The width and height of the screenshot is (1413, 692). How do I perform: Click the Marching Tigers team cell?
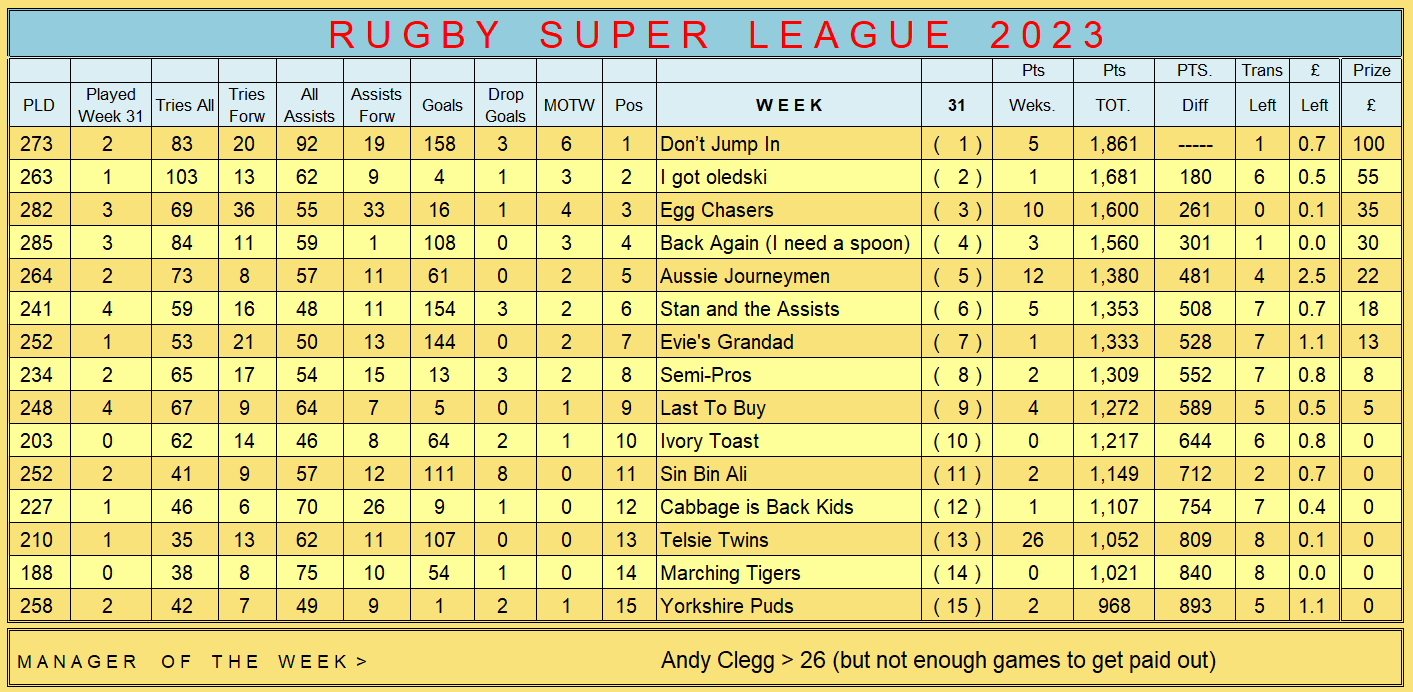[x=789, y=573]
